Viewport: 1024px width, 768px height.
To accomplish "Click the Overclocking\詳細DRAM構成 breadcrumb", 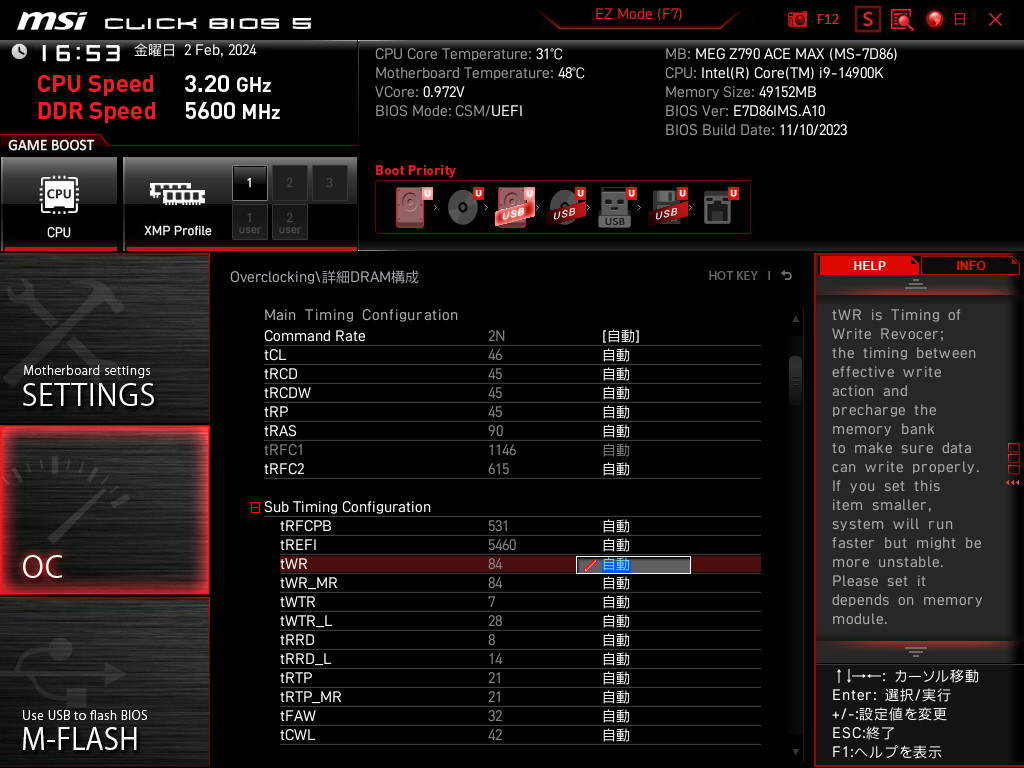I will [x=324, y=277].
